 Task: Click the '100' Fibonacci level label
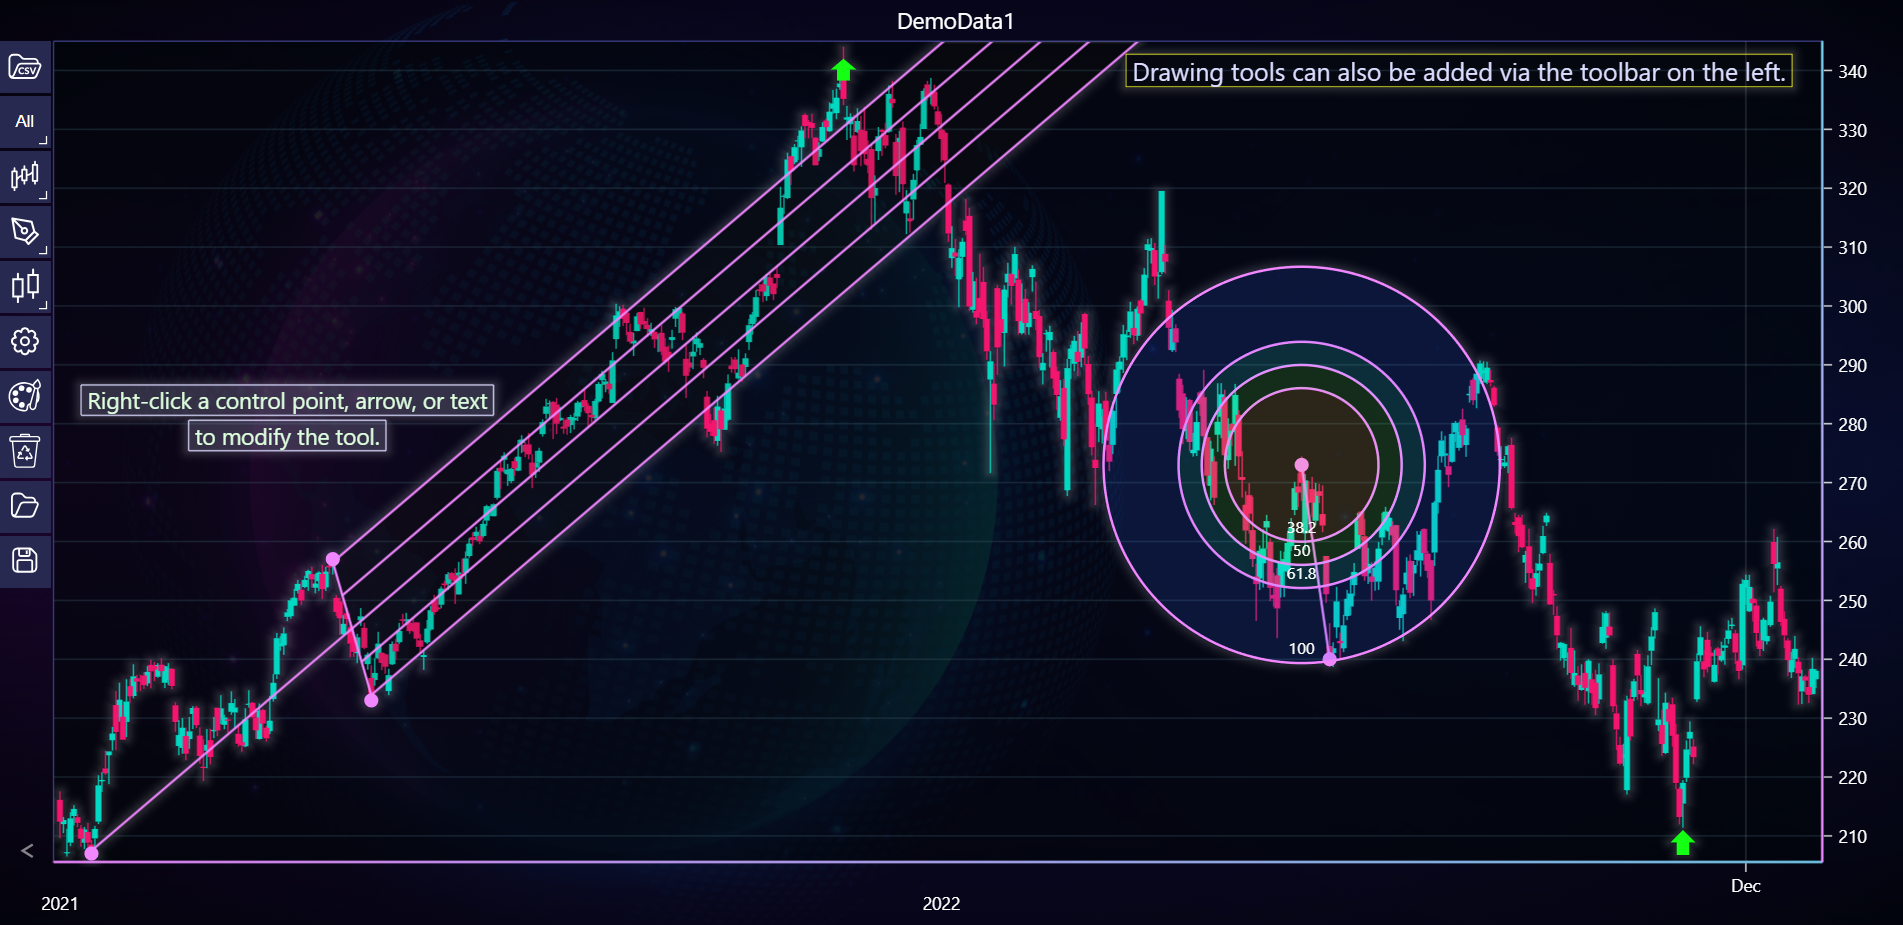click(1301, 648)
